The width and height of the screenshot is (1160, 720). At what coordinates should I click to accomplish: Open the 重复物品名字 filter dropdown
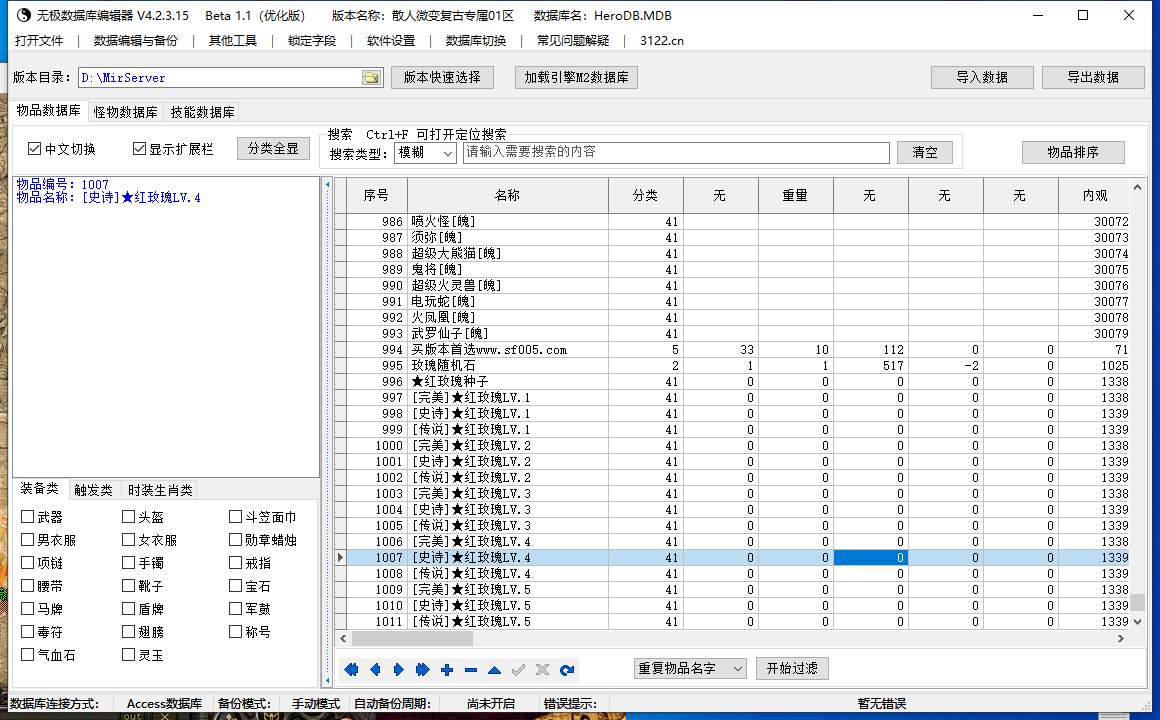click(689, 668)
